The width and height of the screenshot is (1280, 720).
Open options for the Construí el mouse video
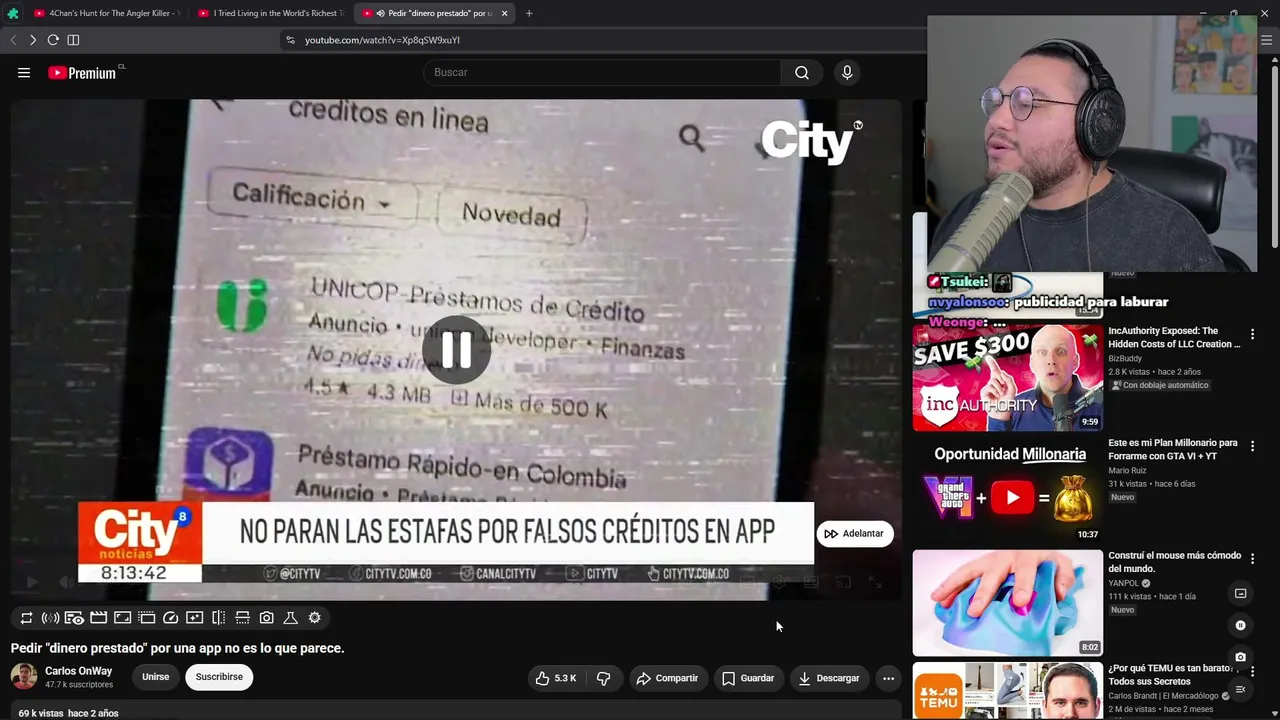click(1252, 559)
